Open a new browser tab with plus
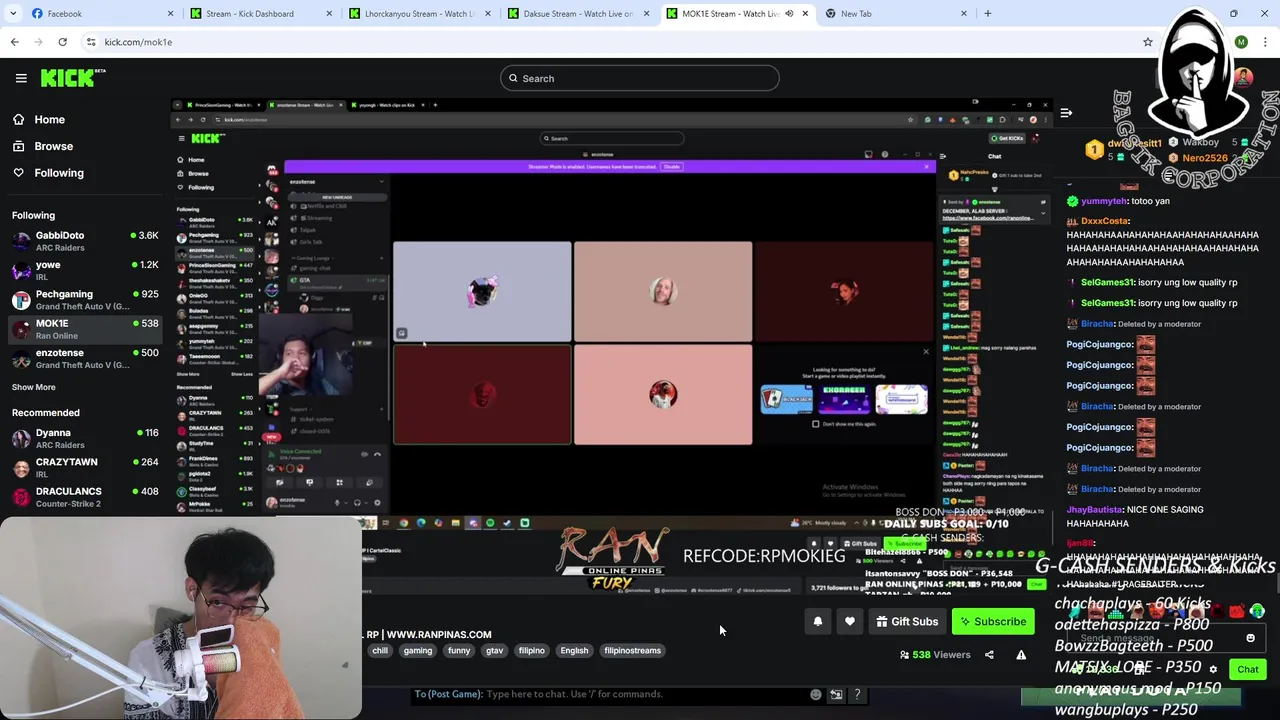The height and width of the screenshot is (720, 1280). [988, 13]
